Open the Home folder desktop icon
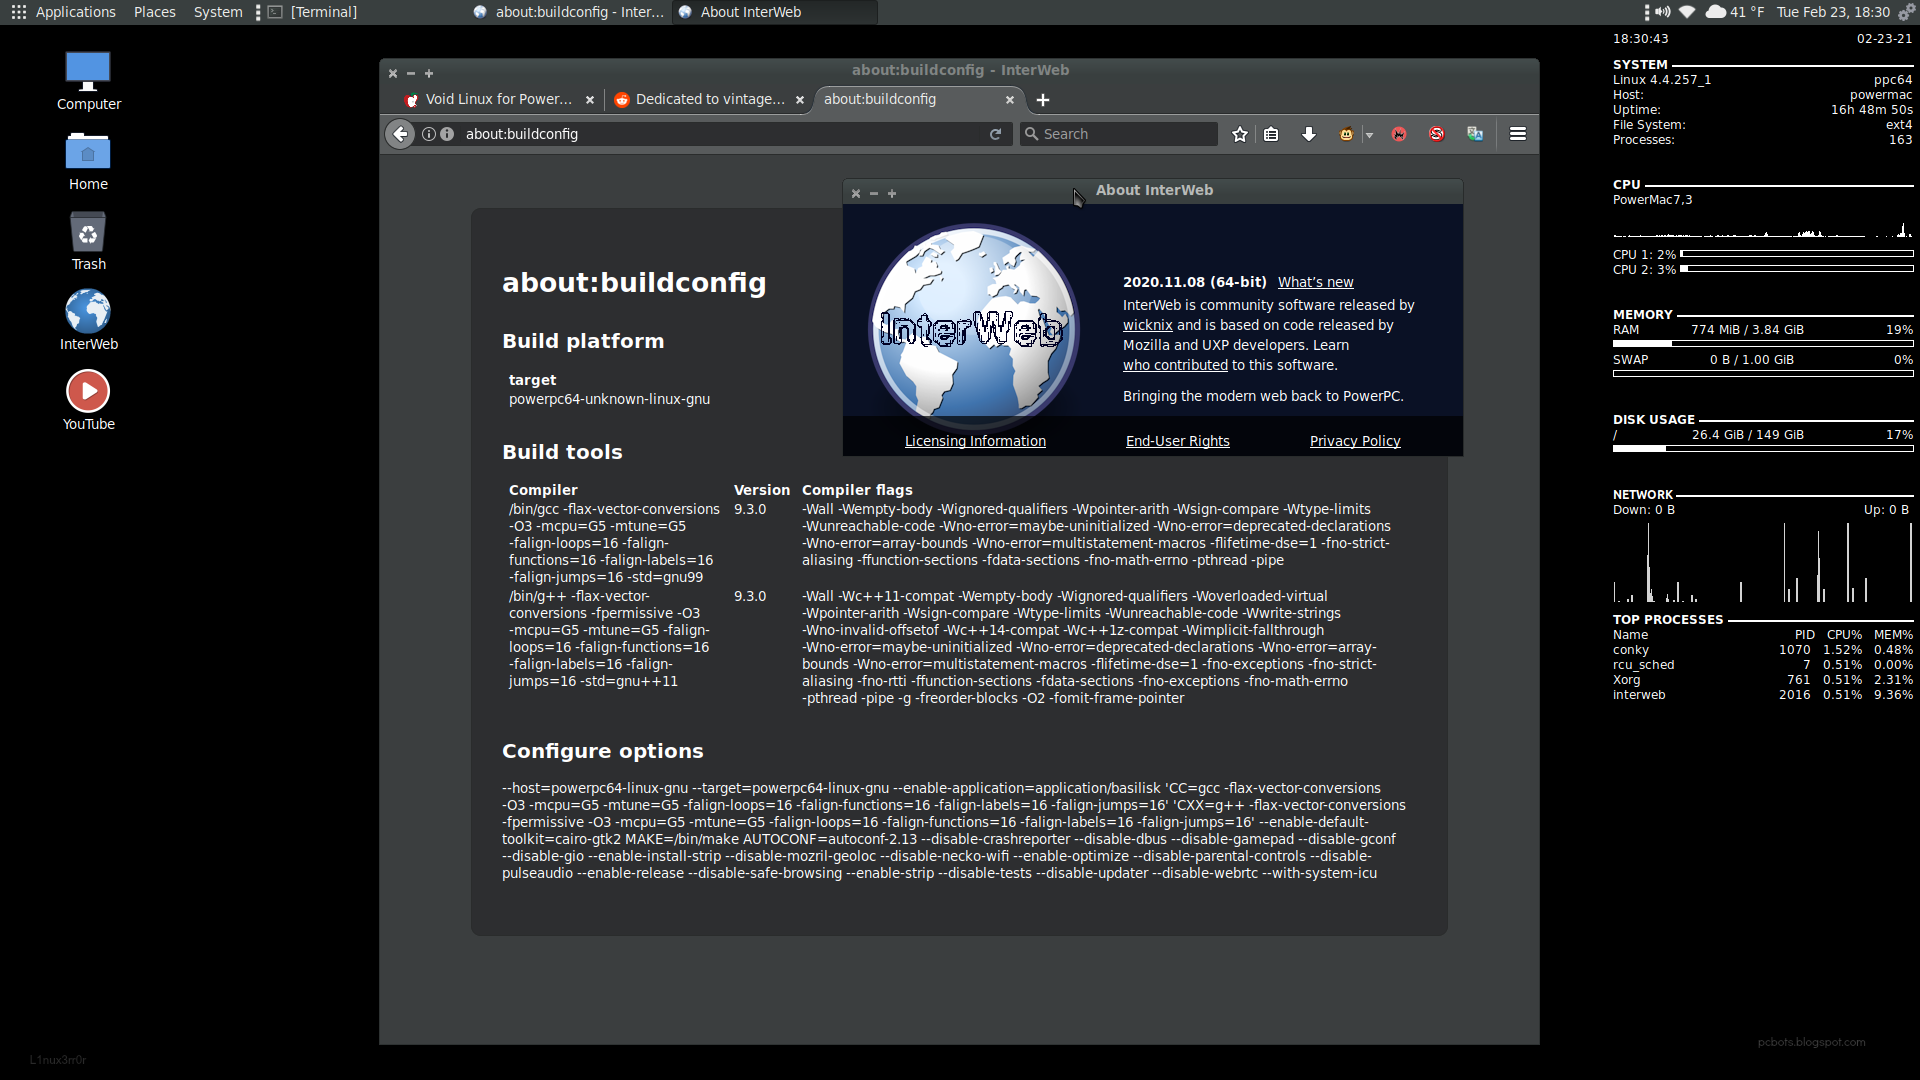 [x=88, y=162]
